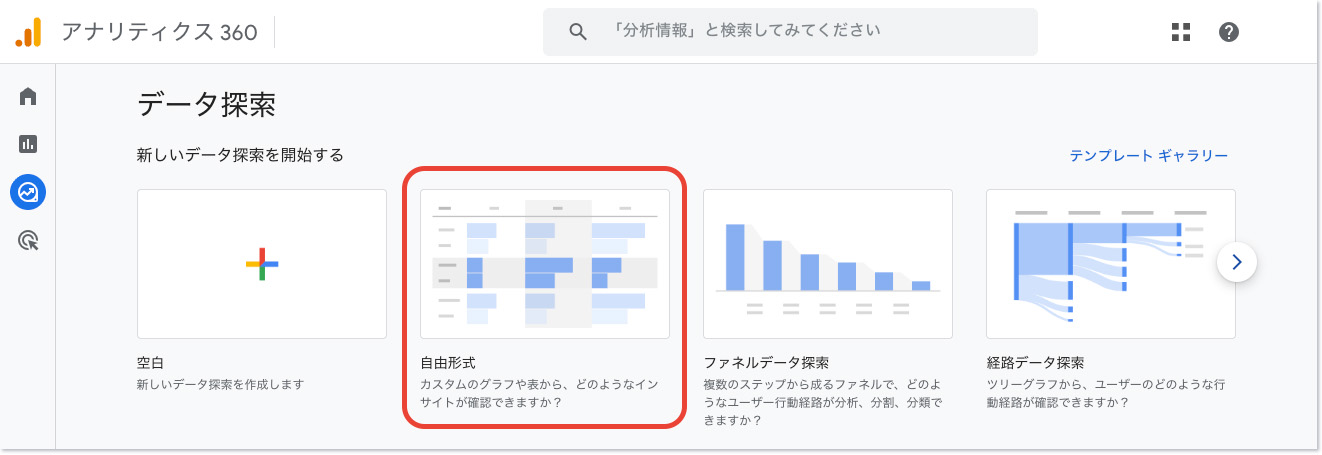Click the アナリティクス 360 product name
1322x455 pixels.
[159, 32]
